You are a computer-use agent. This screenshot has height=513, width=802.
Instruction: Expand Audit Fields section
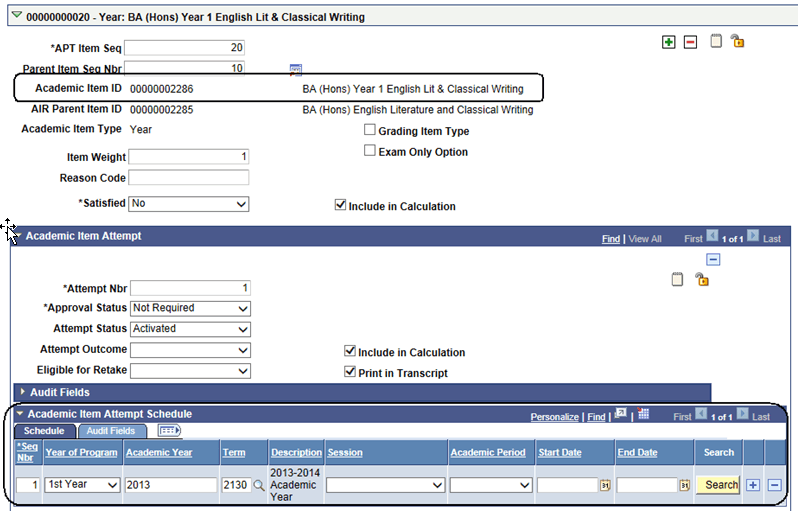point(23,392)
